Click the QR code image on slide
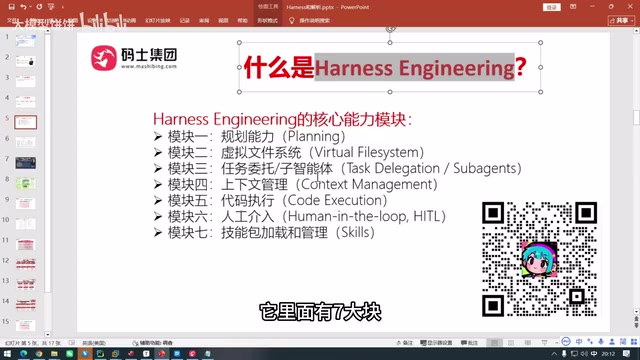The height and width of the screenshot is (360, 640). pyautogui.click(x=539, y=259)
